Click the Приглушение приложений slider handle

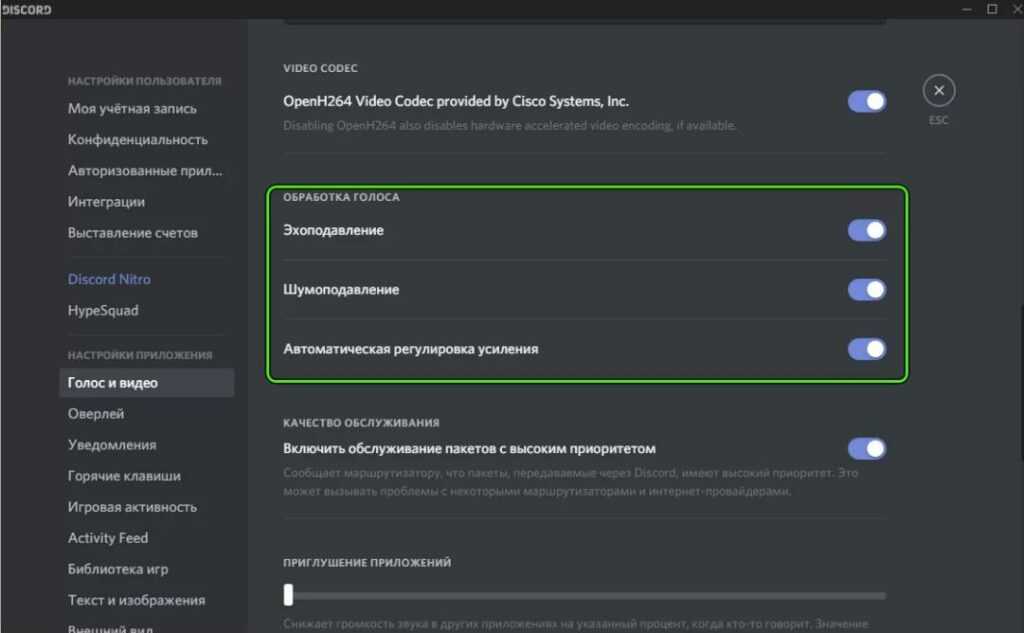pyautogui.click(x=288, y=595)
